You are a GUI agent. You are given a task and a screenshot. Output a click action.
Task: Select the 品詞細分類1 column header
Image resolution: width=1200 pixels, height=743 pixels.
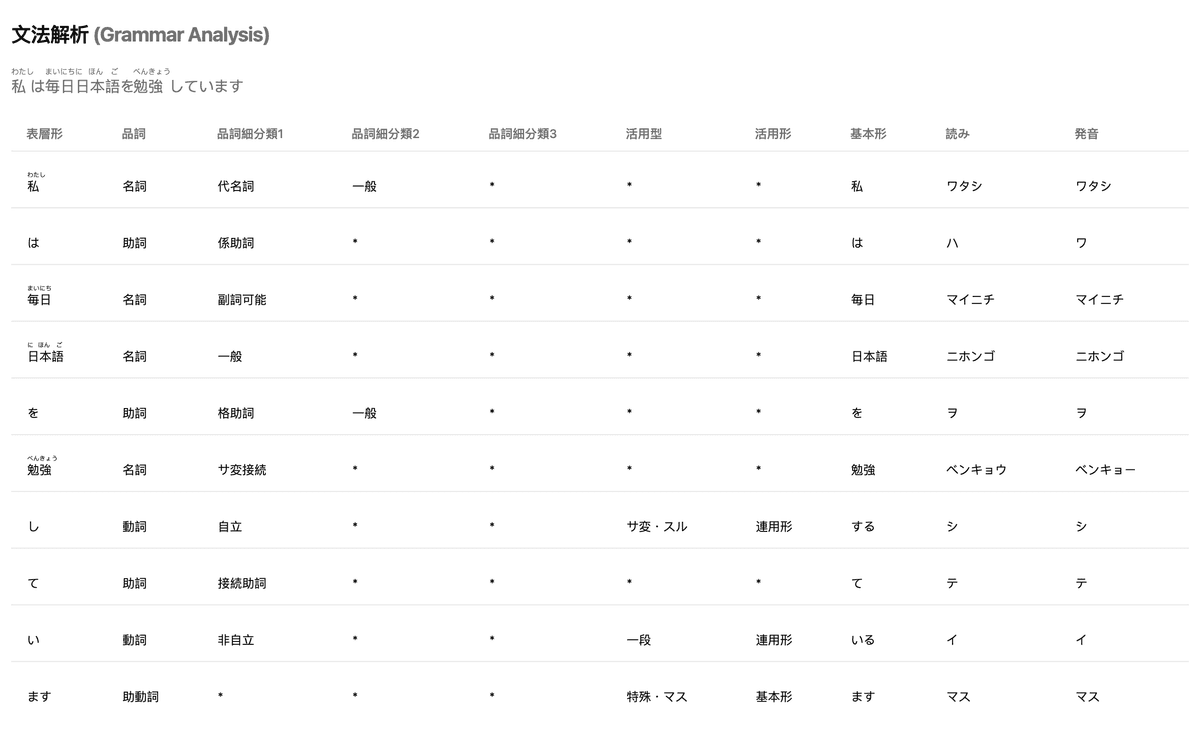tap(250, 133)
